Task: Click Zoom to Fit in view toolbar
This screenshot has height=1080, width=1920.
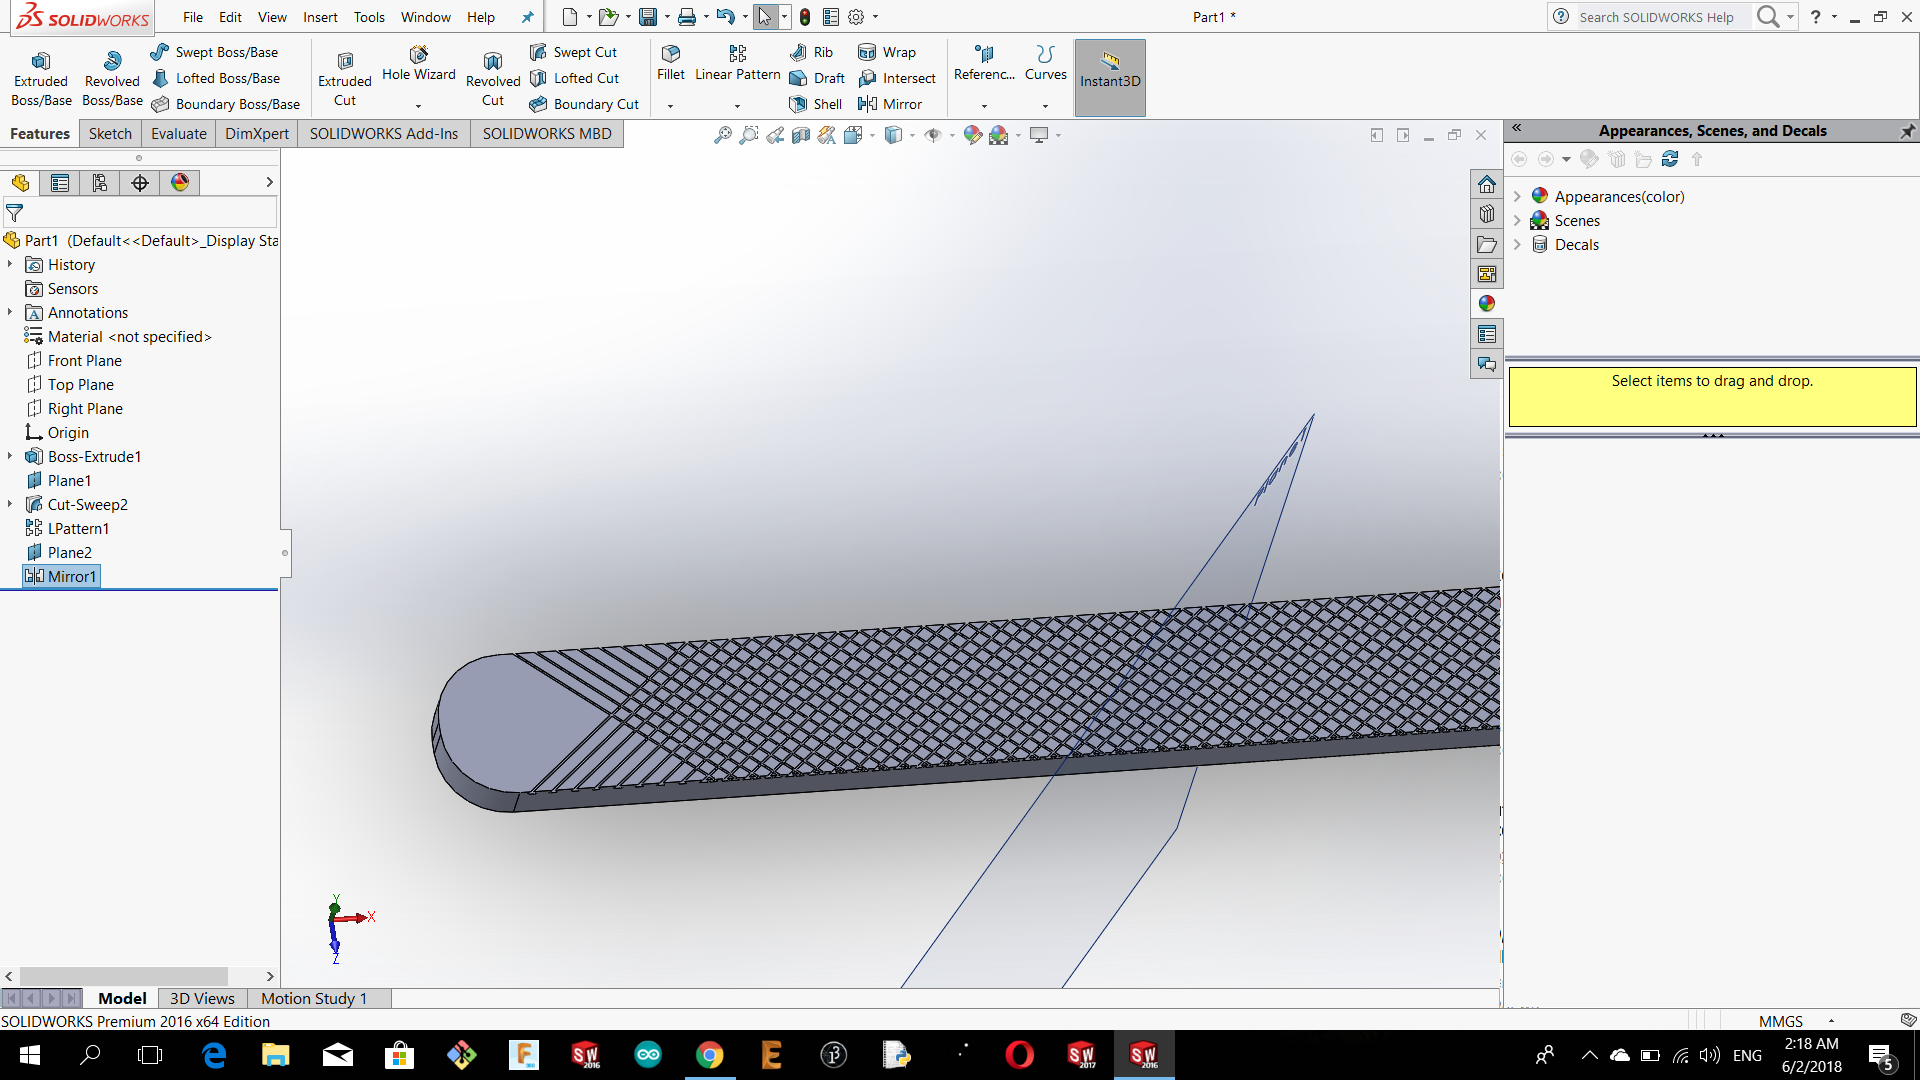Action: coord(723,135)
